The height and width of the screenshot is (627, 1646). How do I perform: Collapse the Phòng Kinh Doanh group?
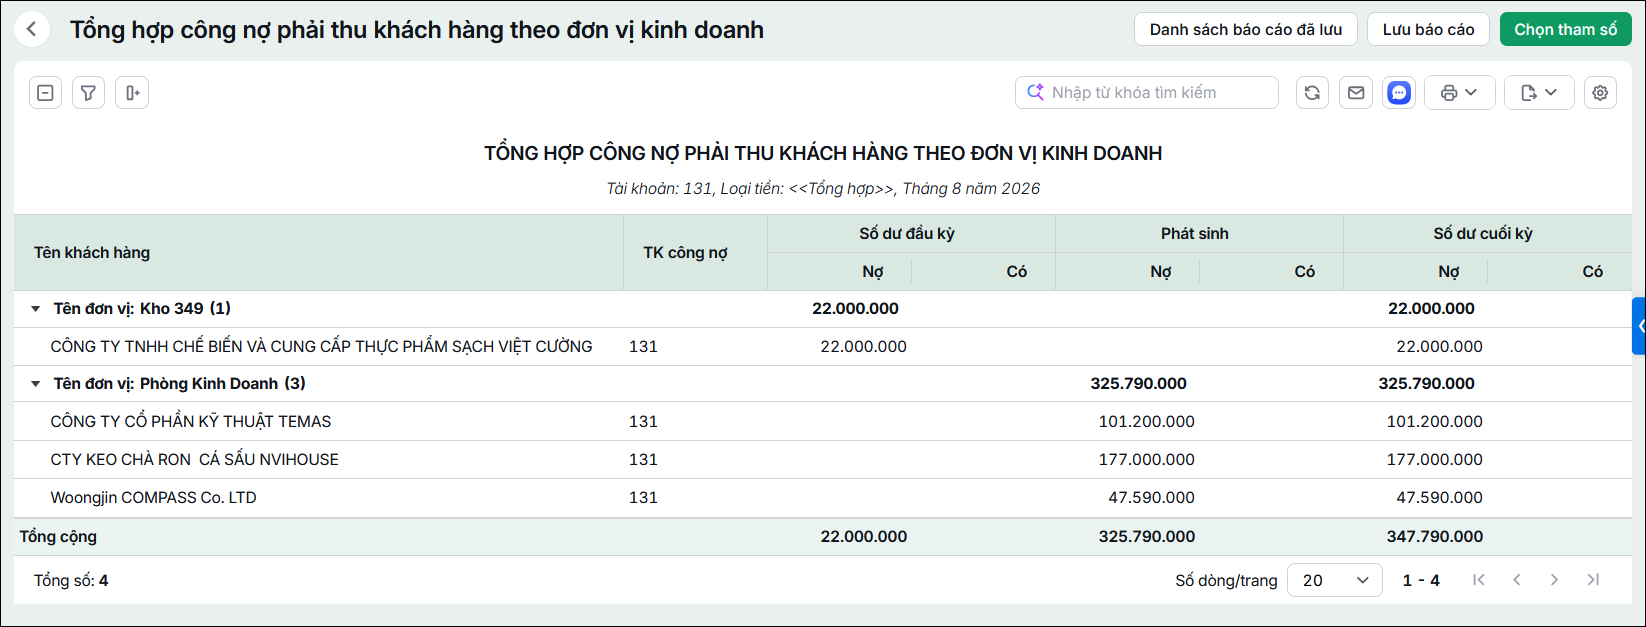[x=36, y=384]
